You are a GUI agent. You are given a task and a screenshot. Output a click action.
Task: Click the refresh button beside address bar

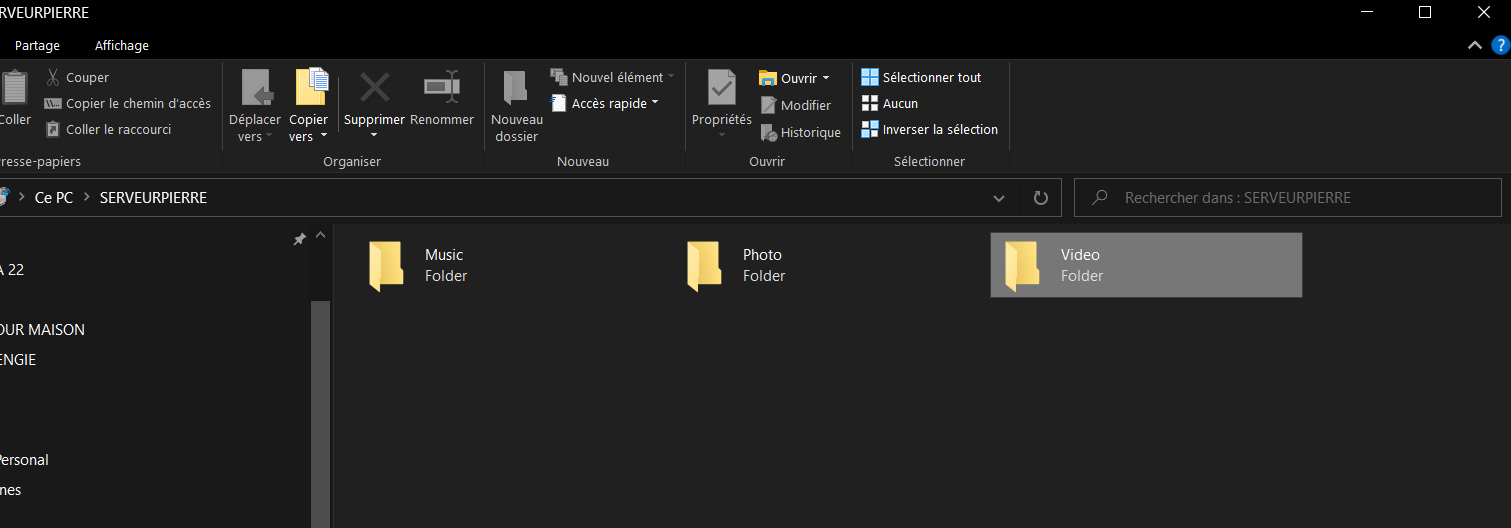click(x=1040, y=198)
